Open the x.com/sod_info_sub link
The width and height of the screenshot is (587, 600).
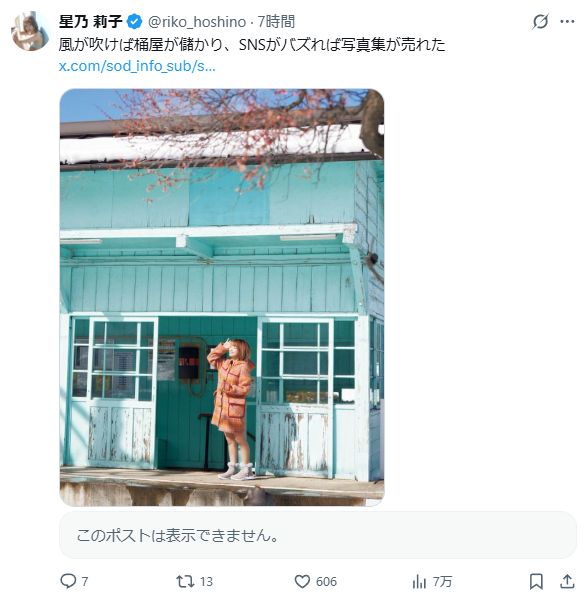137,66
